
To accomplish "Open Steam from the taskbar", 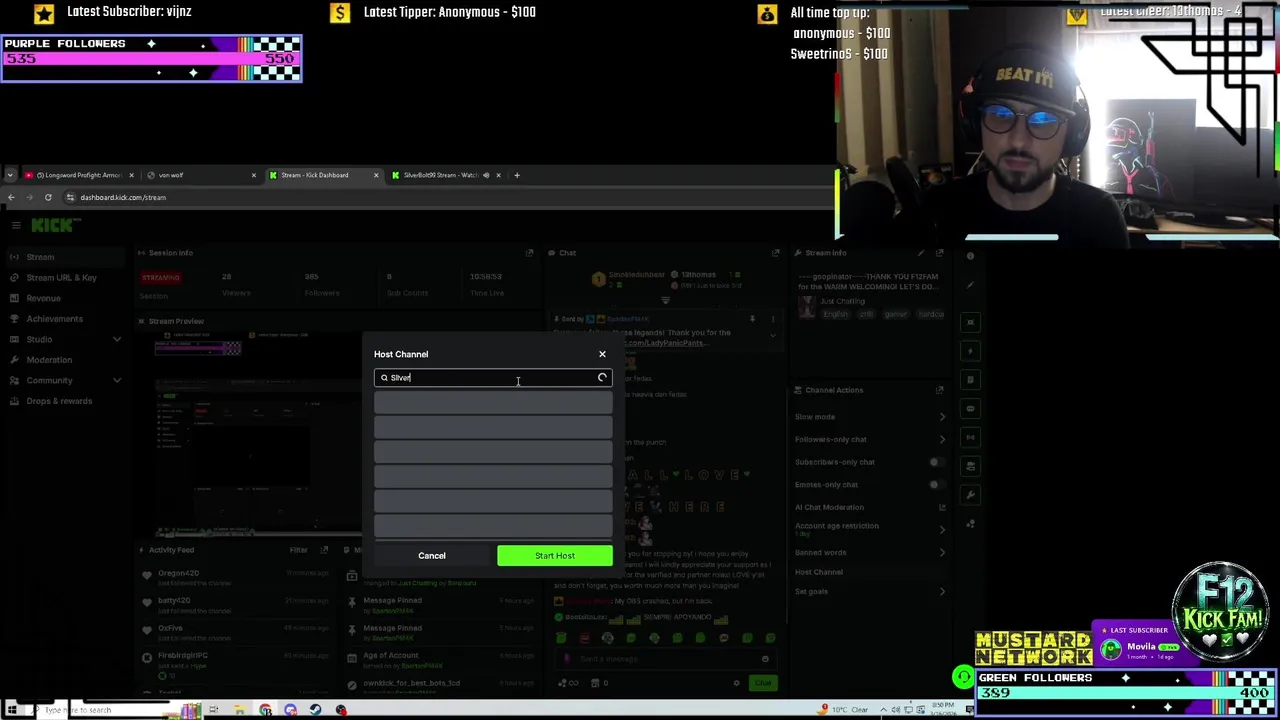I will click(315, 710).
